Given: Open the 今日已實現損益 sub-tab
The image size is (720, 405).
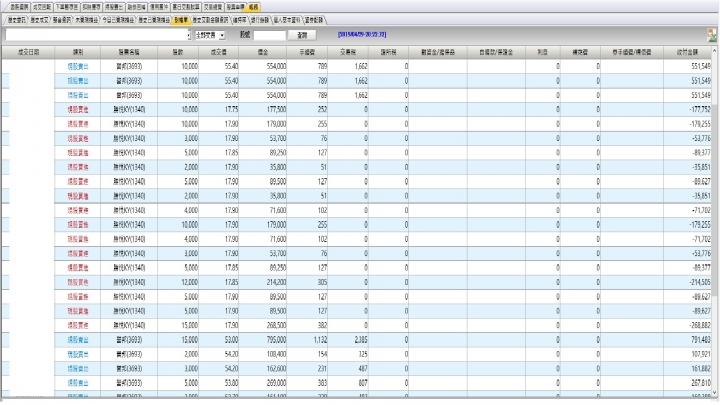Looking at the screenshot, I should [118, 20].
